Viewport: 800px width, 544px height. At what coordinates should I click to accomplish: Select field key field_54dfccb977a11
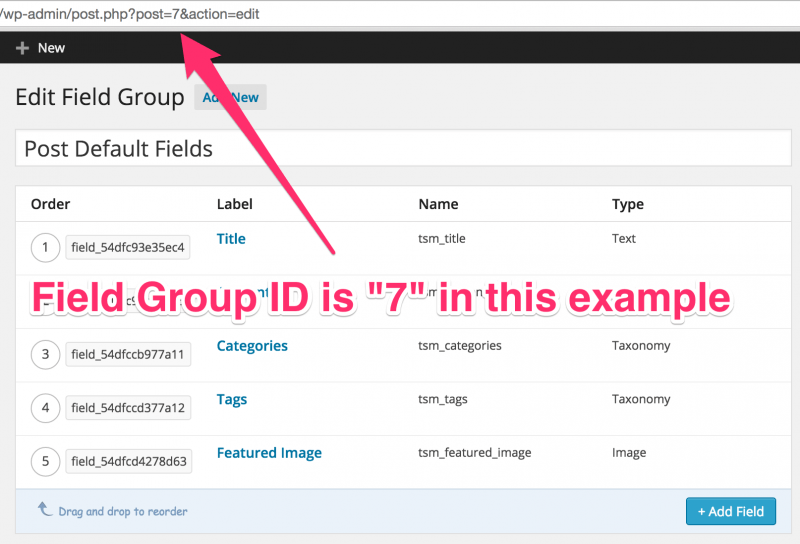click(127, 354)
